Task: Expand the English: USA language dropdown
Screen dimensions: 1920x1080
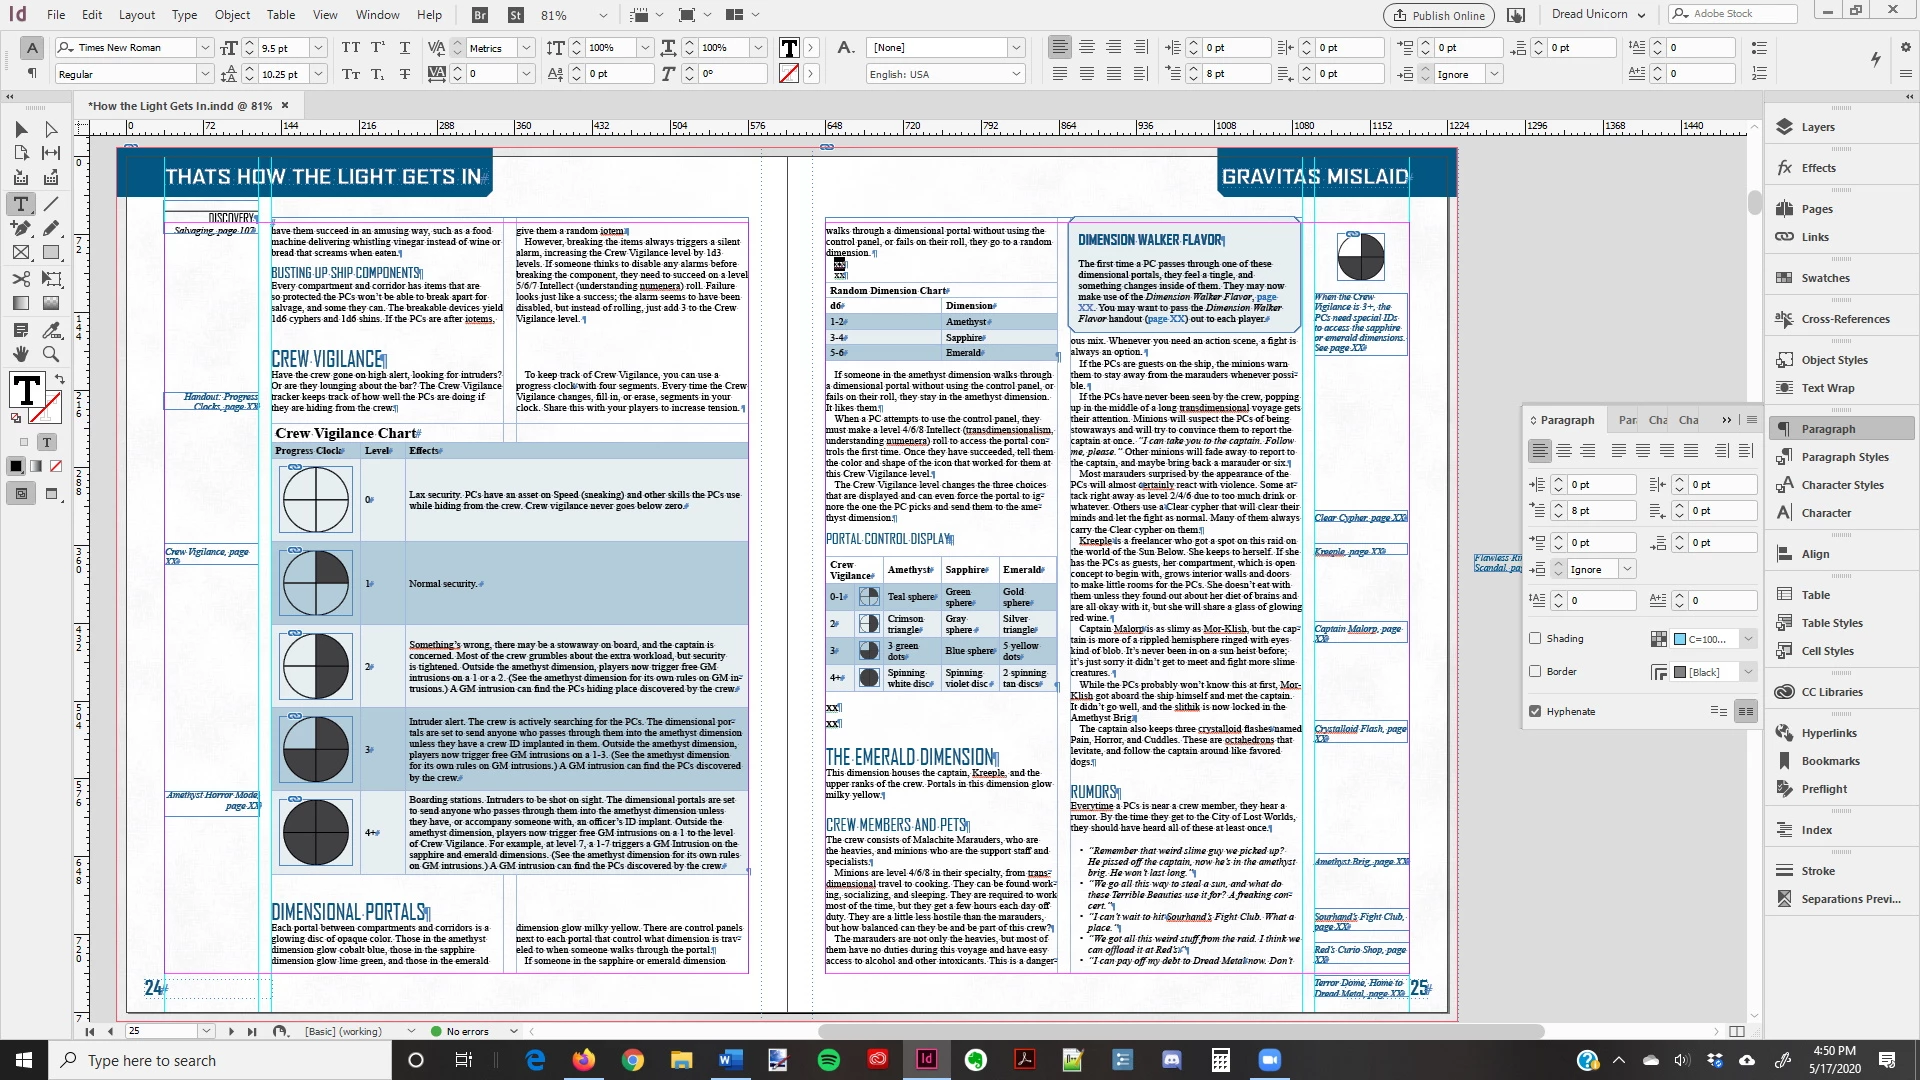Action: coord(1016,74)
